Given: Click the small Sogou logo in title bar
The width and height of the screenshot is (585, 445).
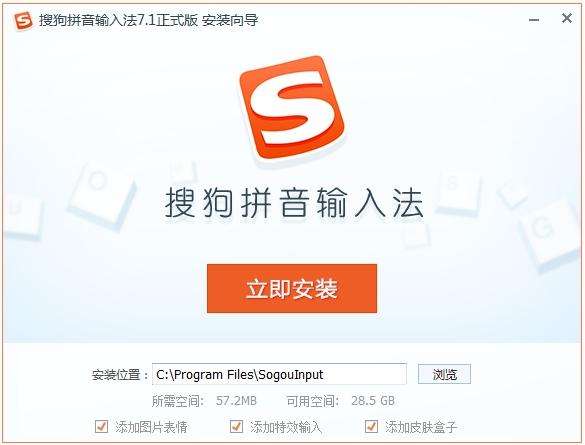Looking at the screenshot, I should click(23, 21).
